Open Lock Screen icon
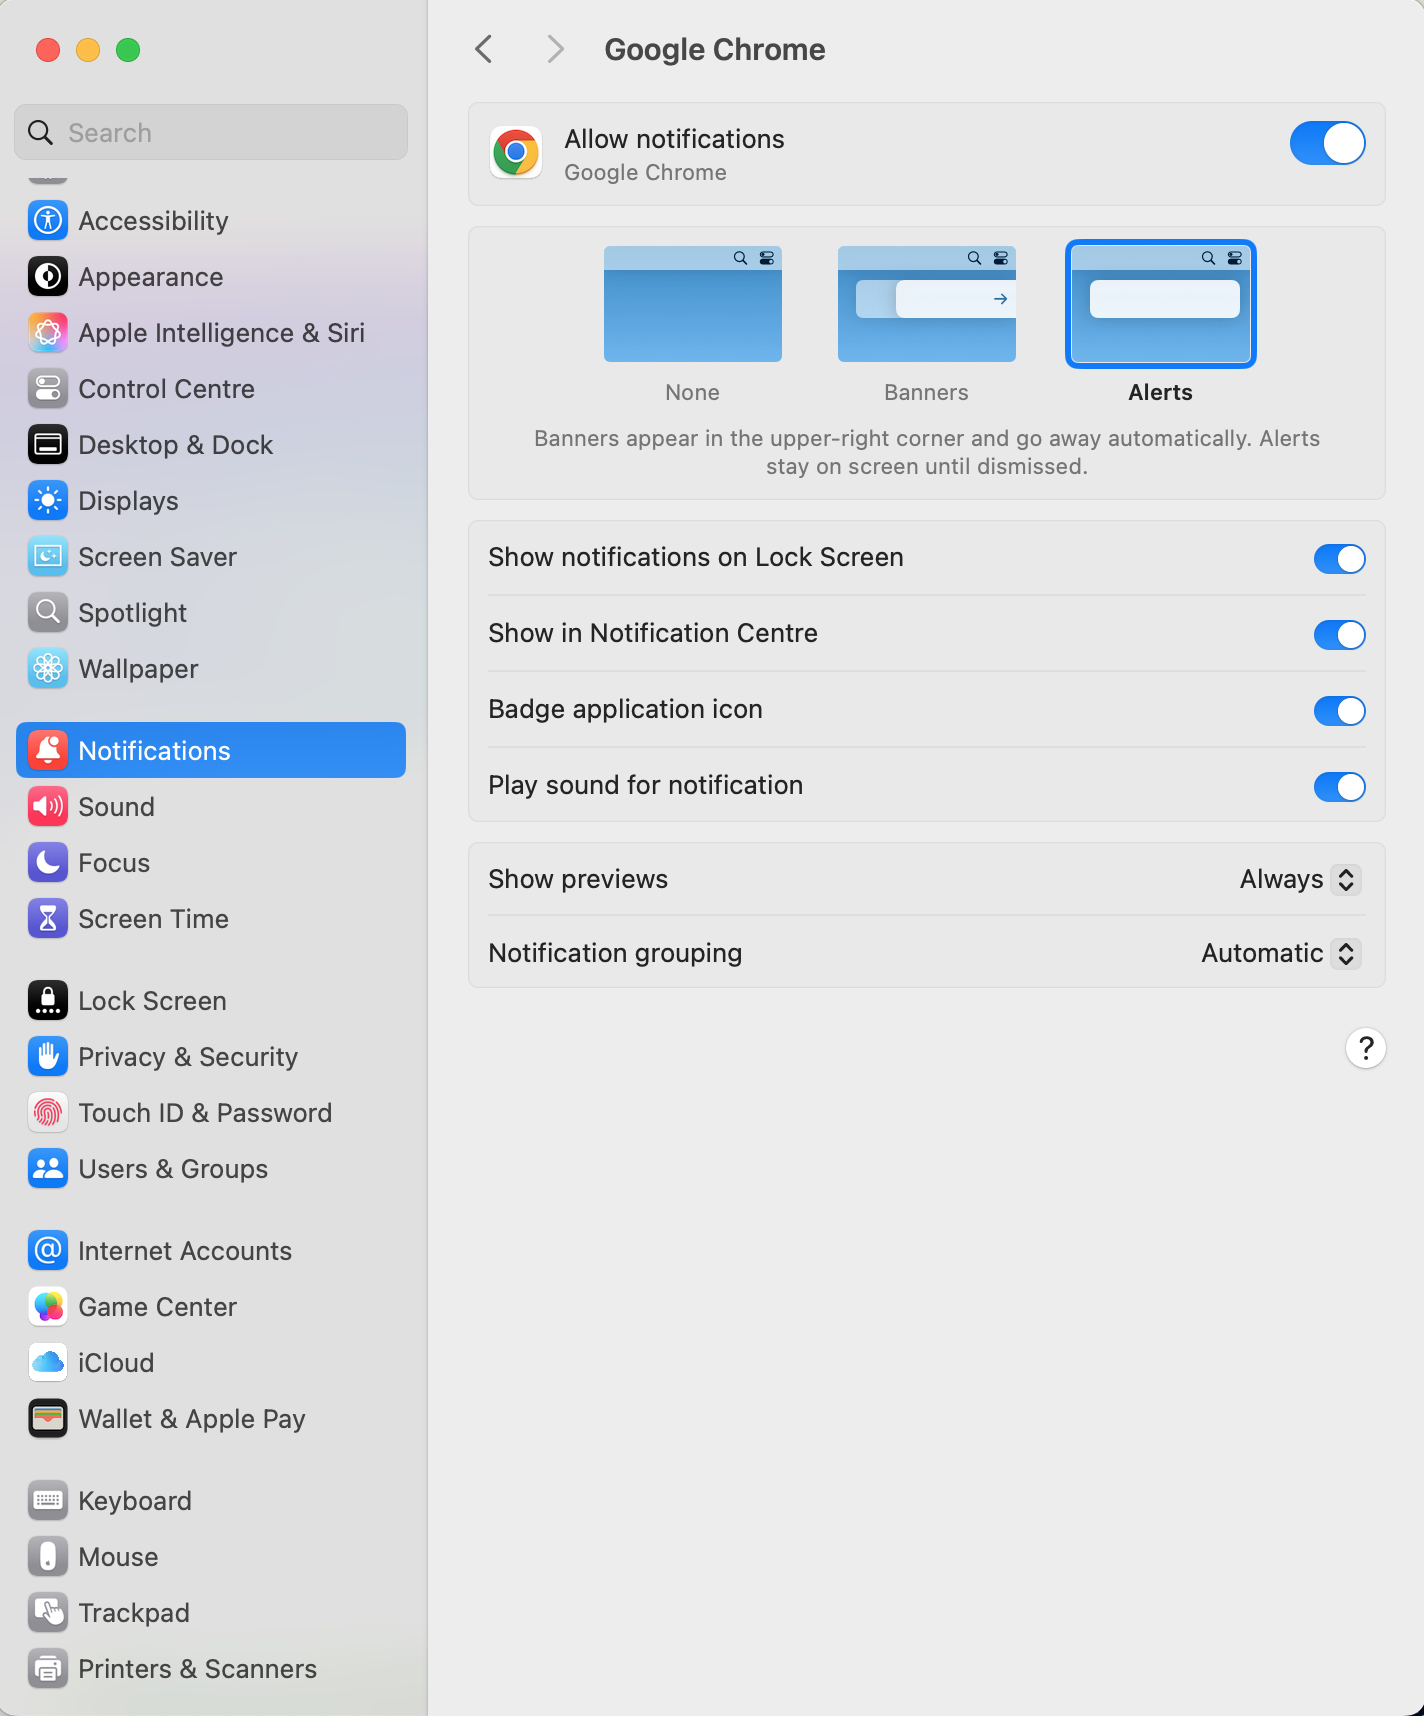Viewport: 1424px width, 1716px height. click(48, 1001)
